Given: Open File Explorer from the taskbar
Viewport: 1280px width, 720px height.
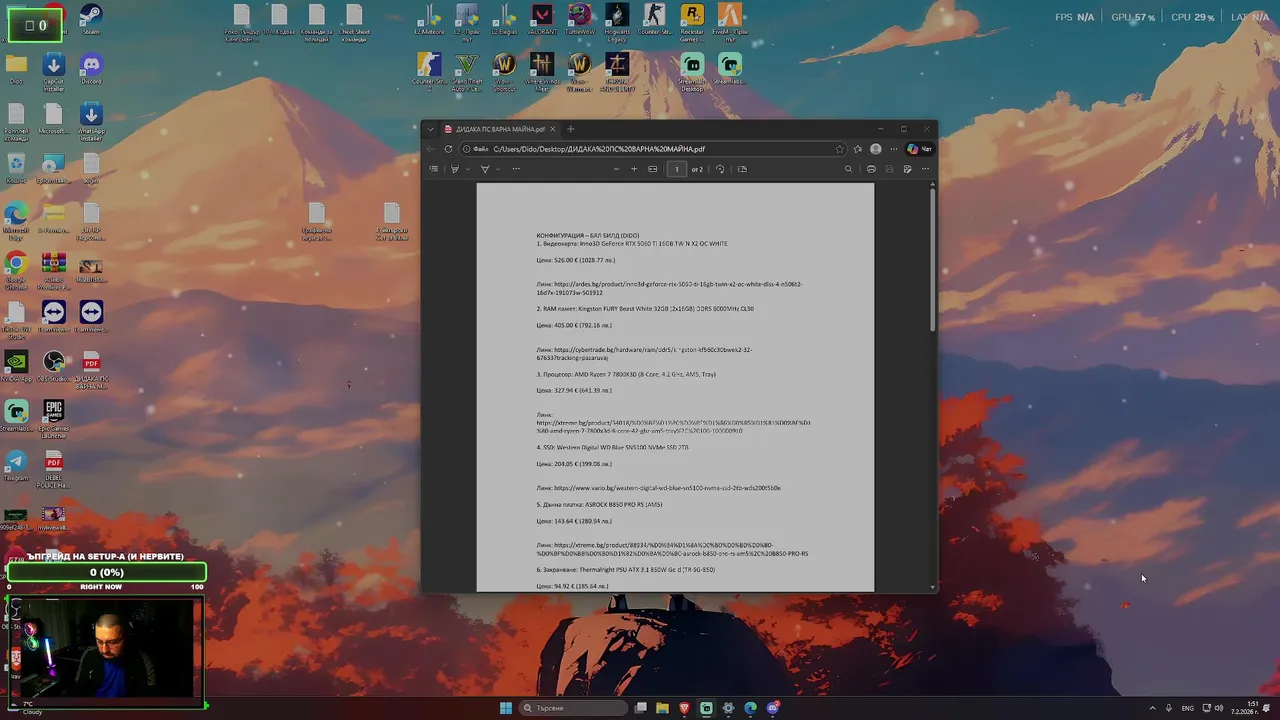Looking at the screenshot, I should point(662,708).
